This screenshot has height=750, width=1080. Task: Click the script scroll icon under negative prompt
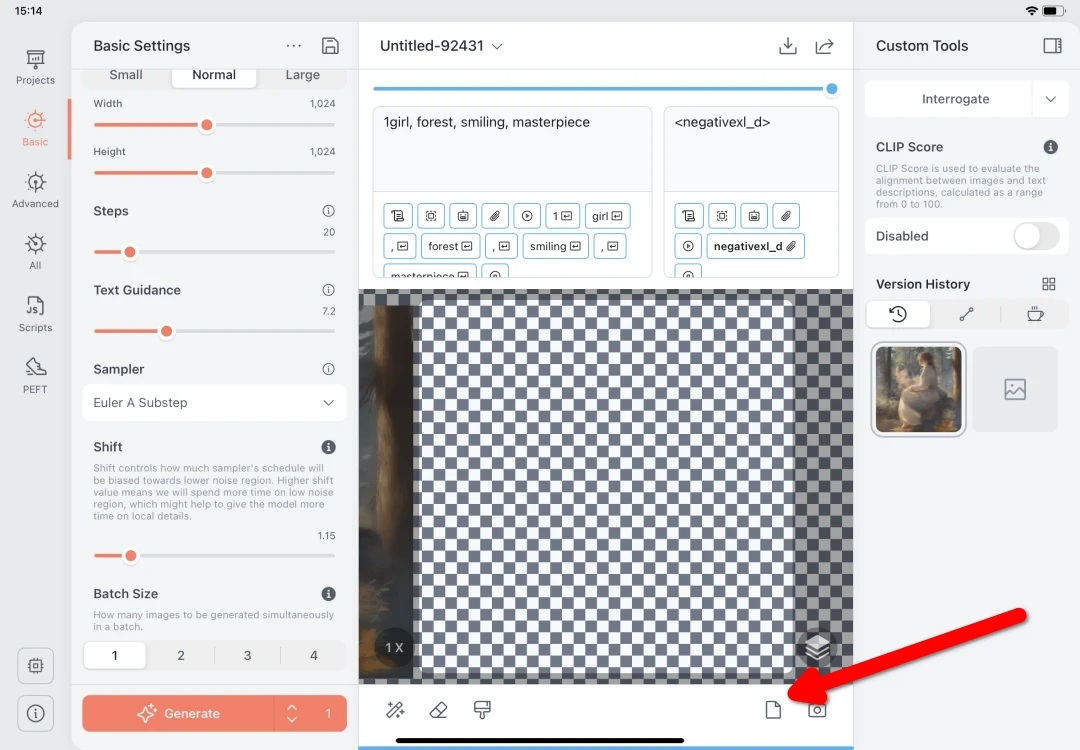point(689,216)
